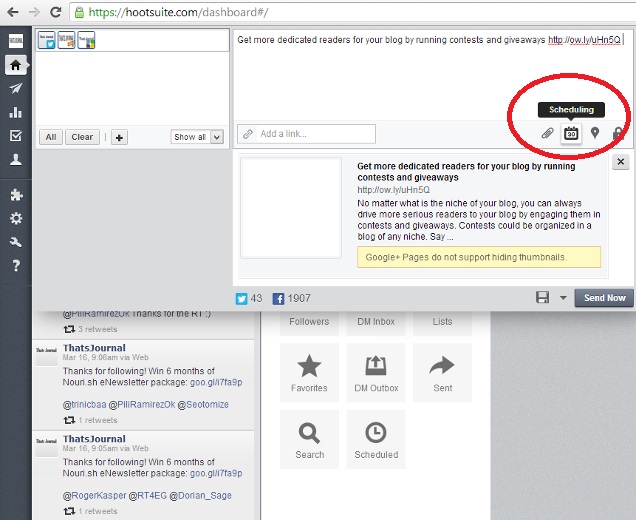Click the Google+ Pages thumbnail warning notice
This screenshot has height=520, width=637.
click(x=479, y=257)
